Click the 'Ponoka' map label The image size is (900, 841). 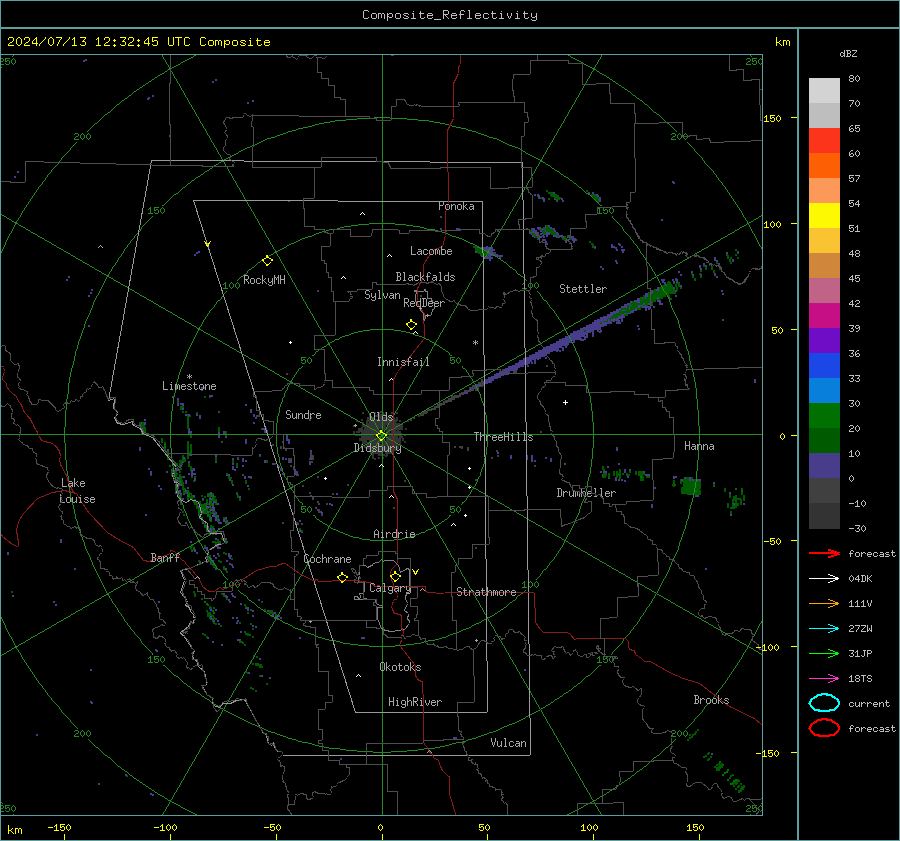click(x=456, y=206)
